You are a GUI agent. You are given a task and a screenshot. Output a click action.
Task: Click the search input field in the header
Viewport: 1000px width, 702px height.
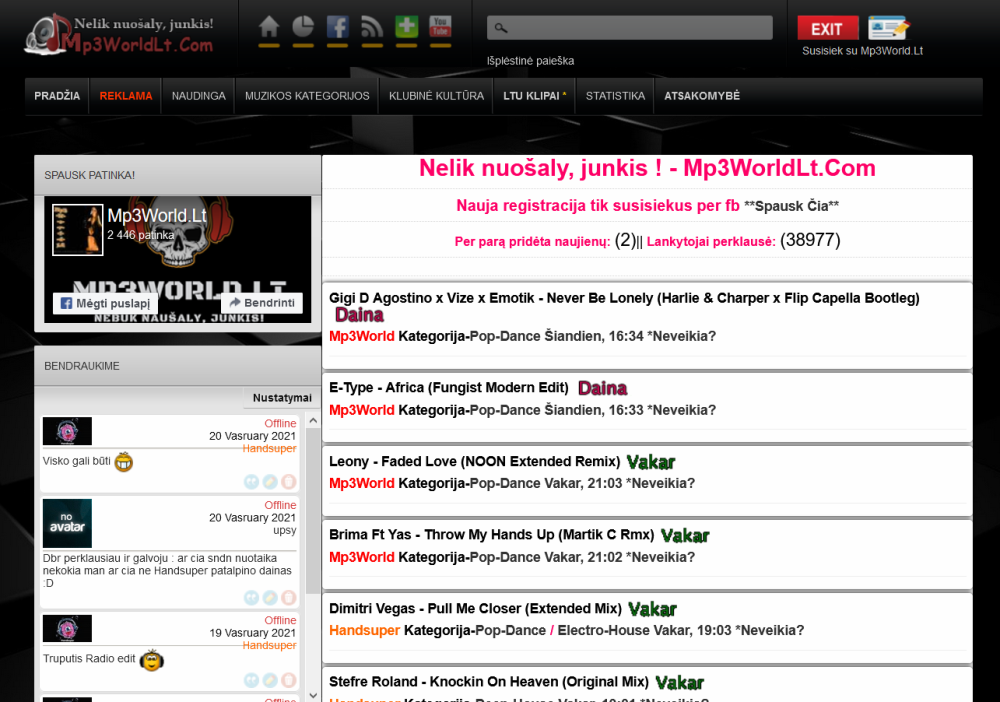(629, 28)
